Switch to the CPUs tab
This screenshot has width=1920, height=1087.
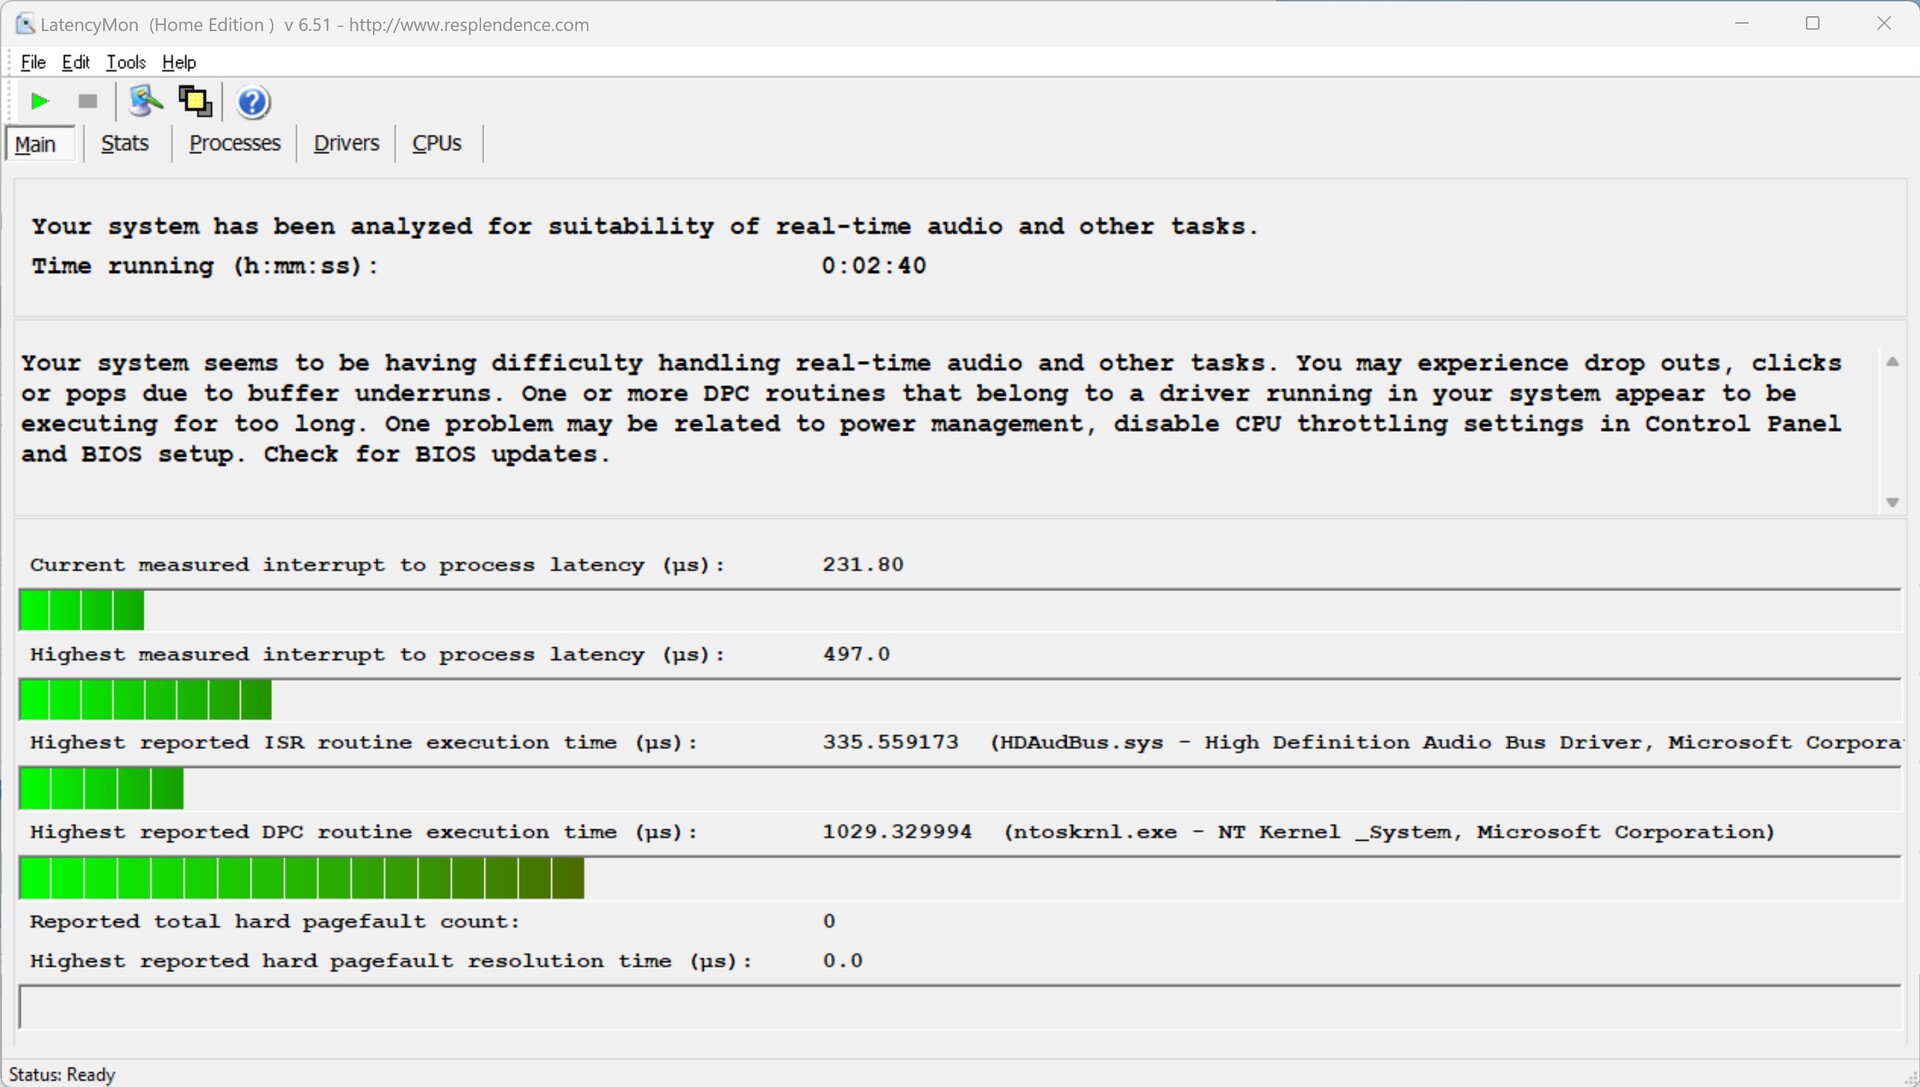click(437, 143)
